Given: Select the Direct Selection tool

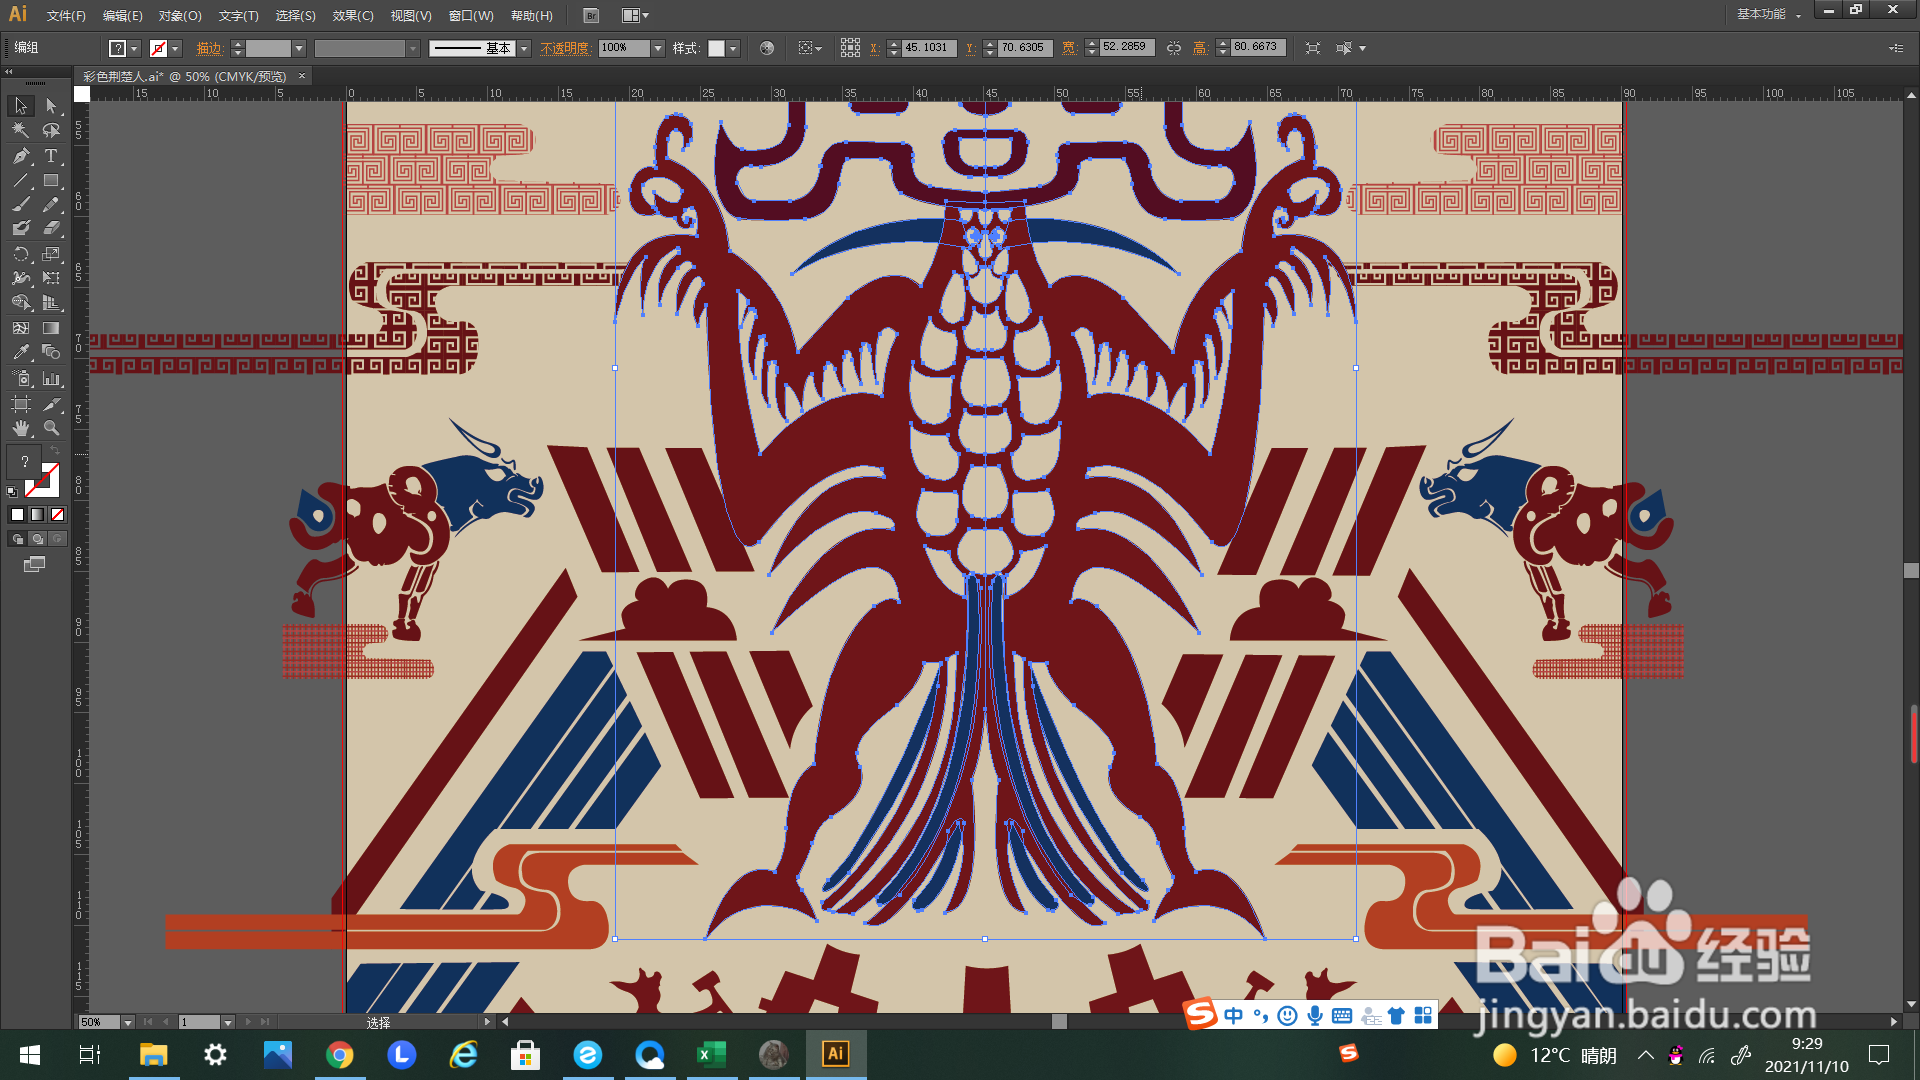Looking at the screenshot, I should tap(51, 106).
